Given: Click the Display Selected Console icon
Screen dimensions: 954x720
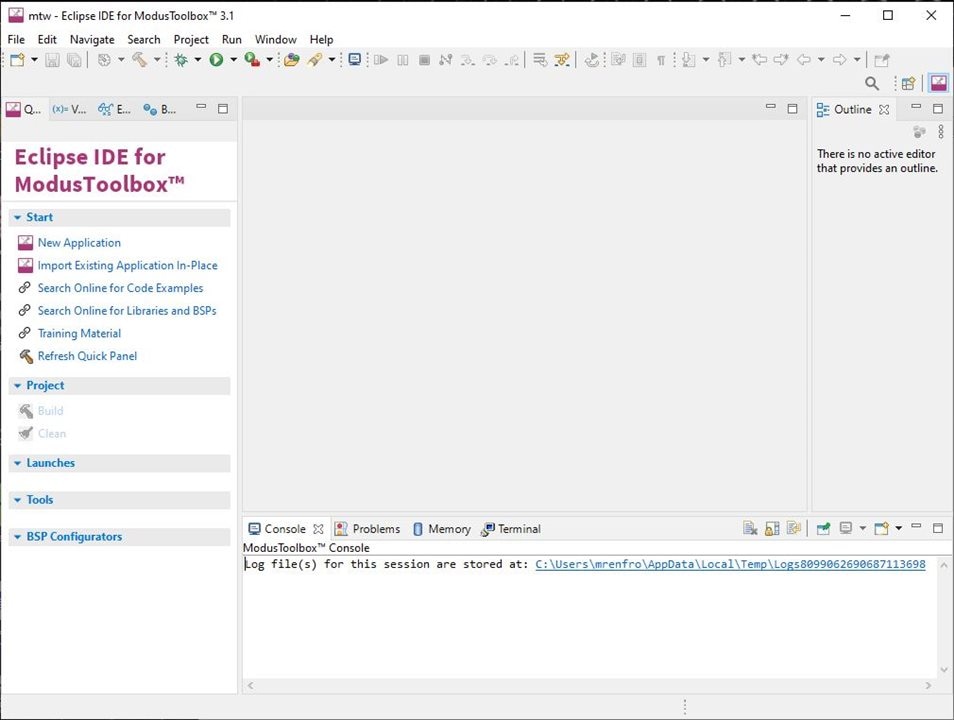Looking at the screenshot, I should (846, 528).
